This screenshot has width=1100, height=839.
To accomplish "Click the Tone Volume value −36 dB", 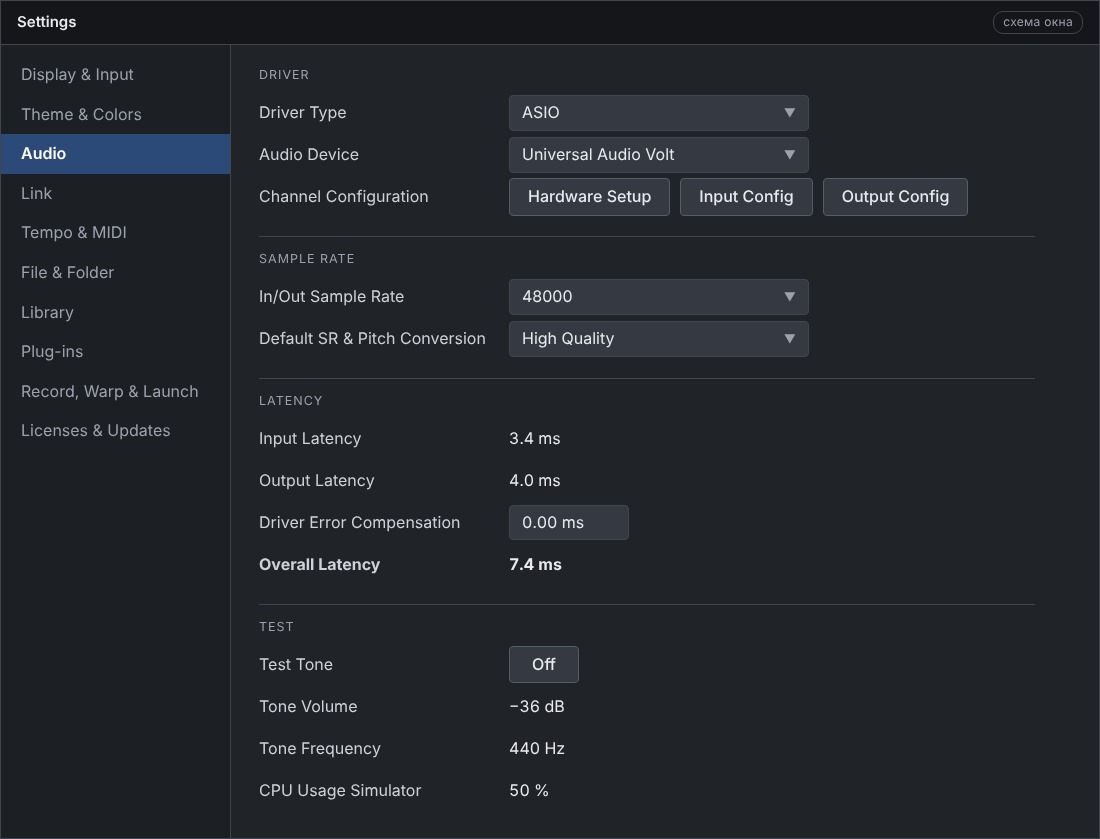I will point(537,706).
